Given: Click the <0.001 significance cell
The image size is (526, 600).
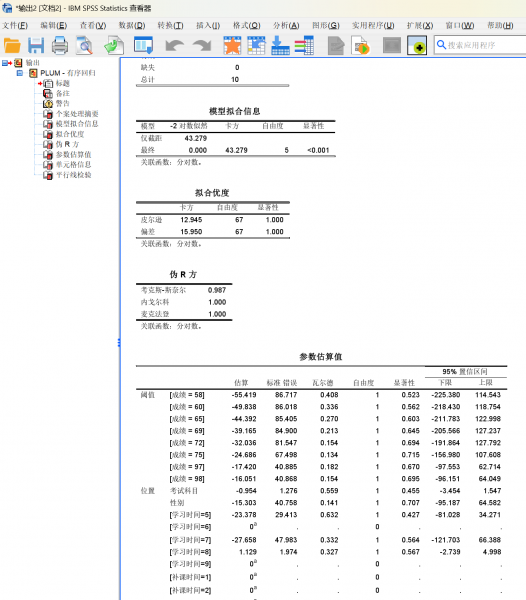Looking at the screenshot, I should (318, 150).
